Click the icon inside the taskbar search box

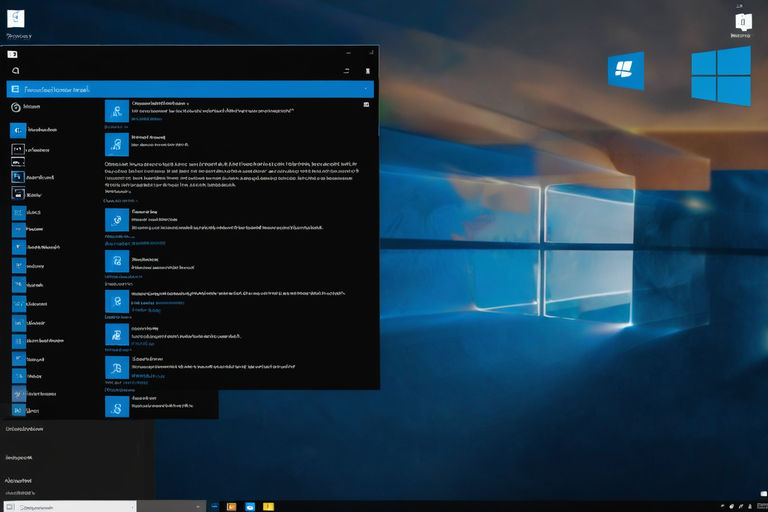10,507
